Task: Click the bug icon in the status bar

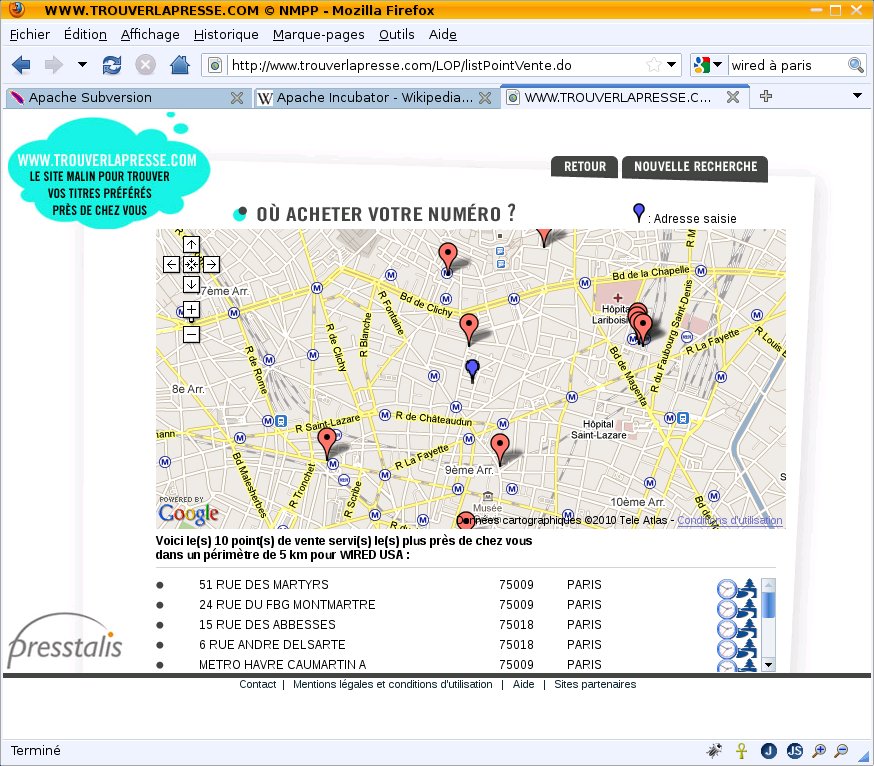Action: point(714,750)
